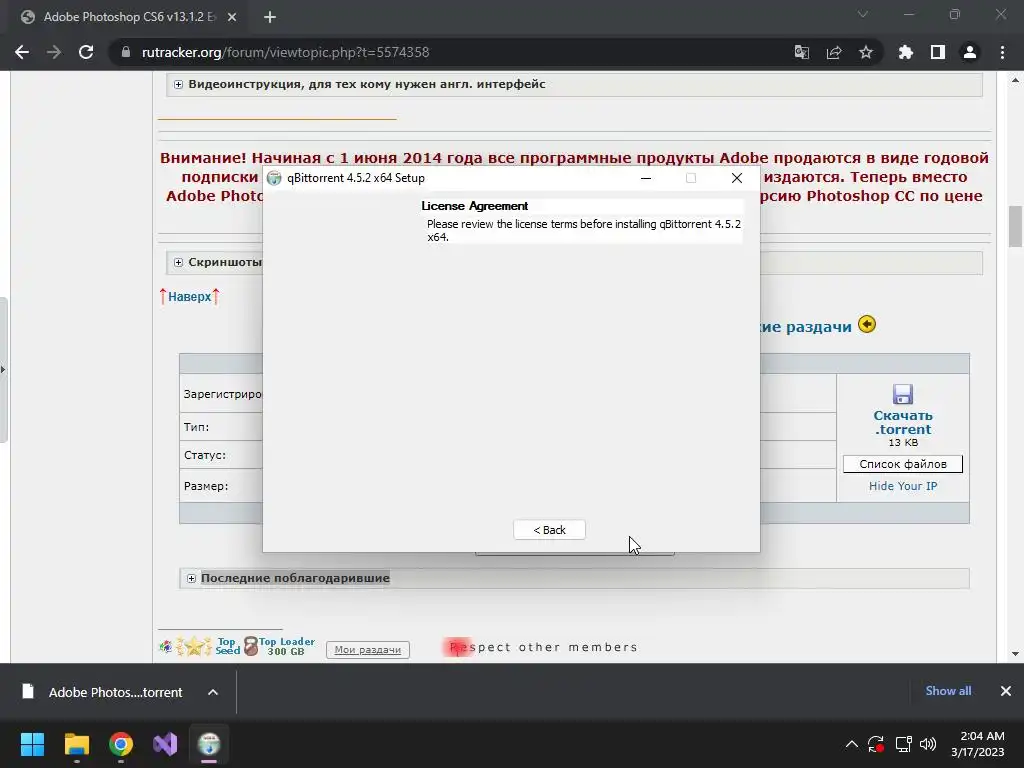Expand the Скриншоты spoiler section

pos(178,263)
